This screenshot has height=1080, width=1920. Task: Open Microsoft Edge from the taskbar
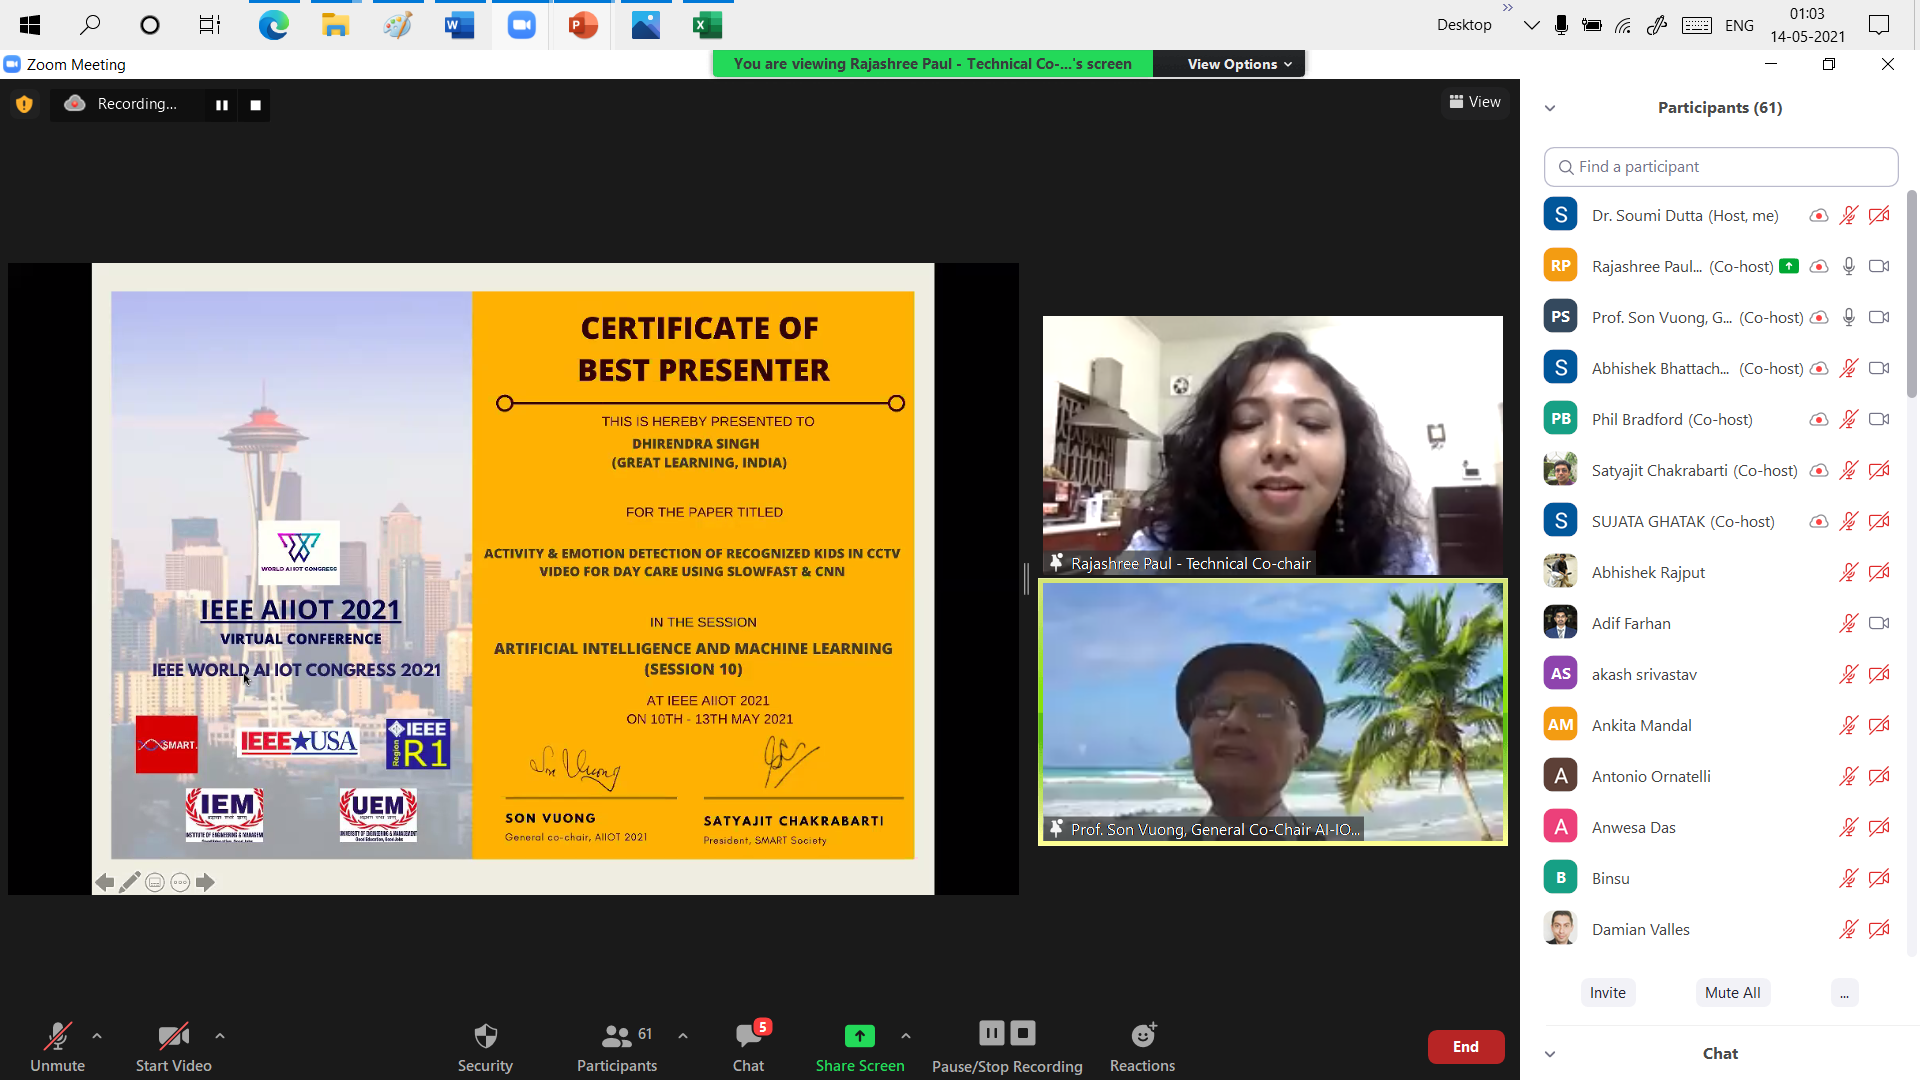point(274,25)
